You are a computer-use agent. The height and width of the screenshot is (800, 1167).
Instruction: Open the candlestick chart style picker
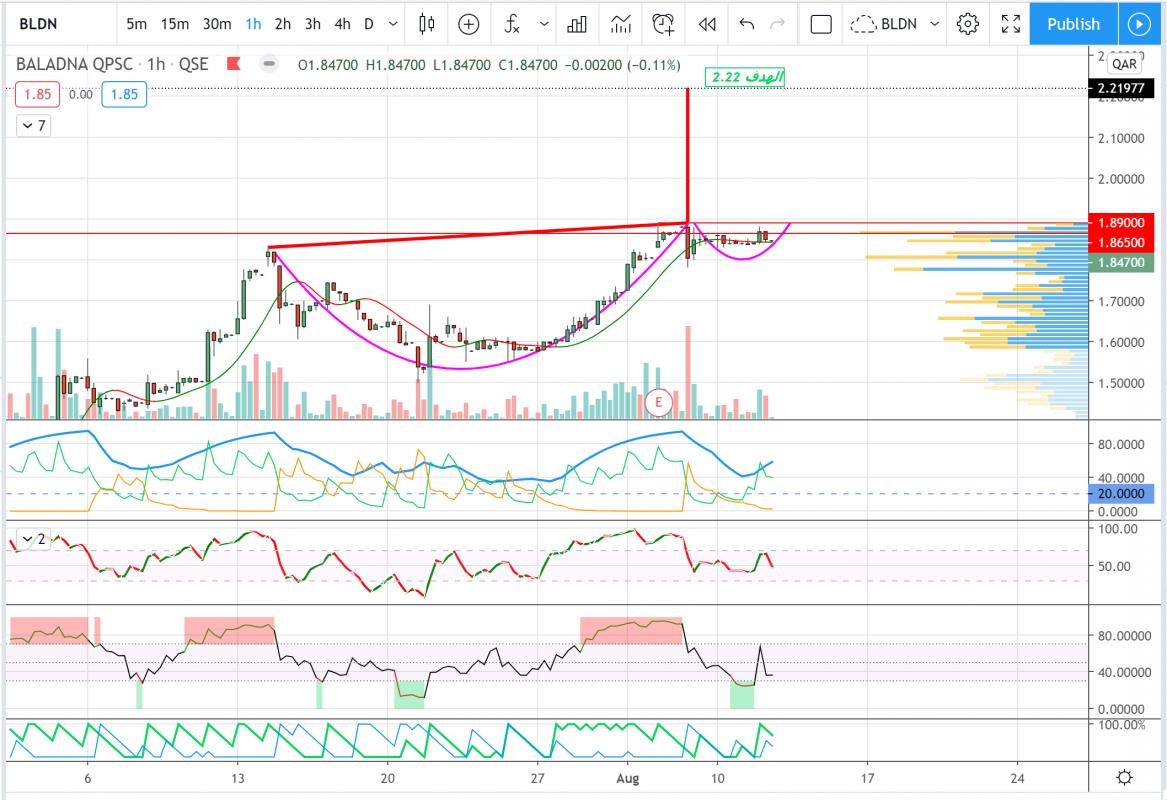426,24
